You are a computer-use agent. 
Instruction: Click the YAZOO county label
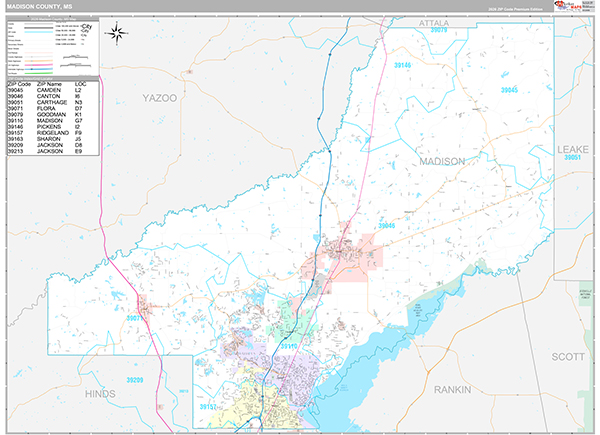pyautogui.click(x=158, y=98)
